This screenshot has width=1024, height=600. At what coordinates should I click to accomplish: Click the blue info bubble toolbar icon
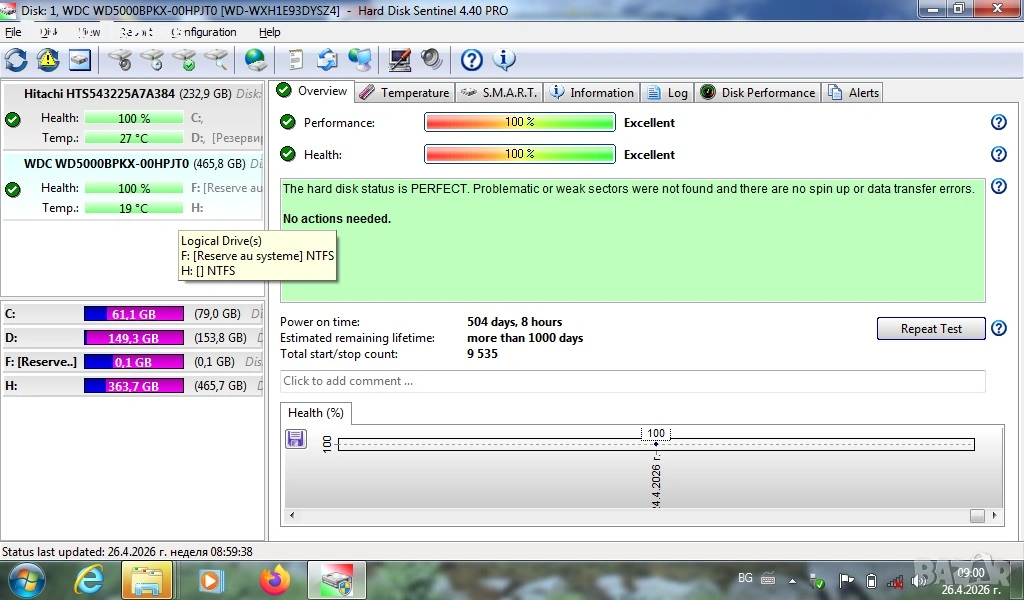pyautogui.click(x=504, y=60)
